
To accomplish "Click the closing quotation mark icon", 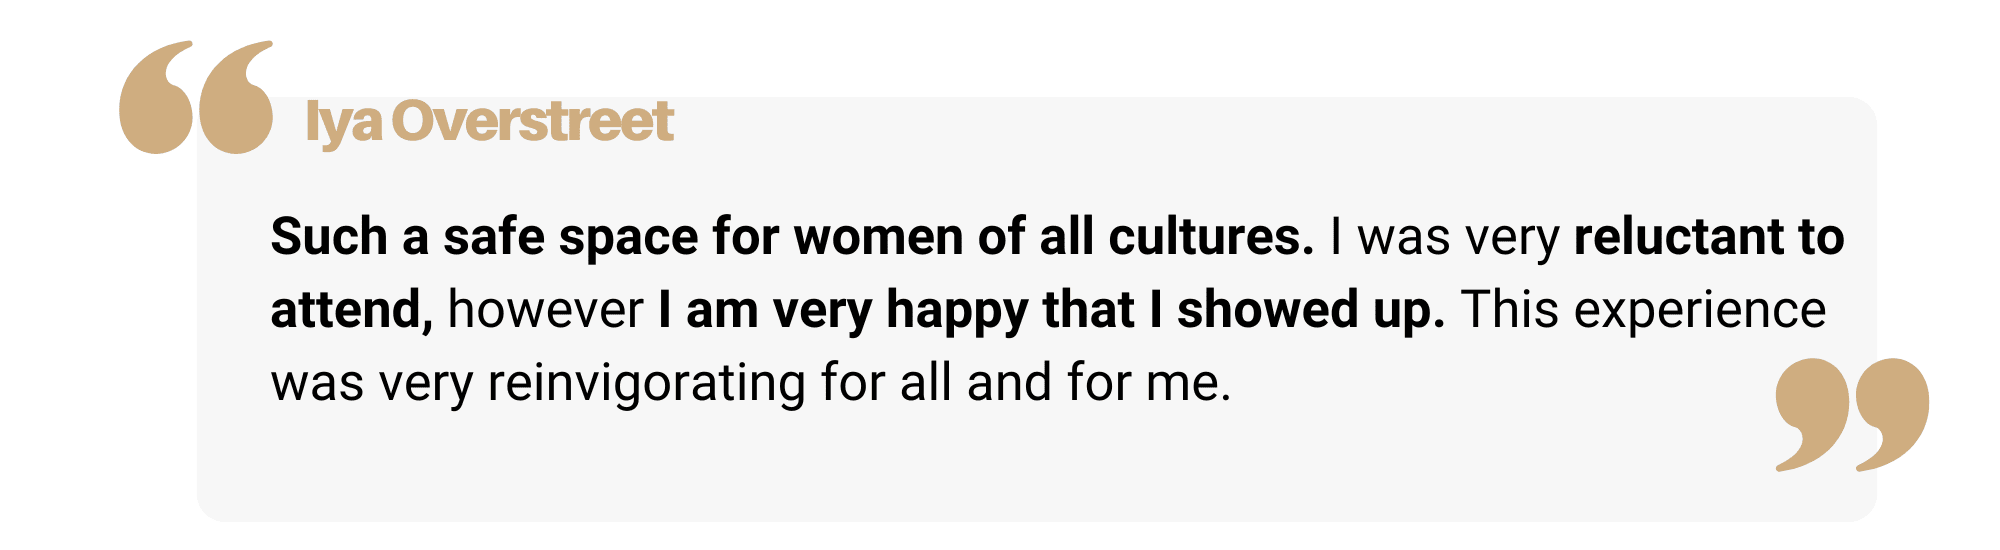I will point(1852,415).
